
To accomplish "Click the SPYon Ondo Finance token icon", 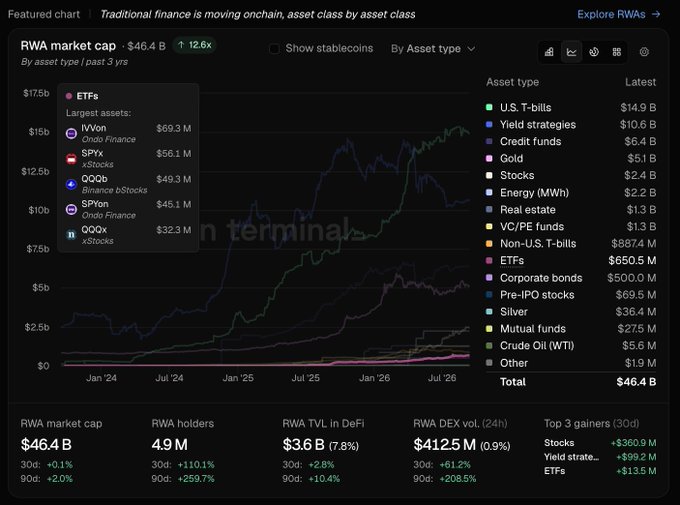I will [71, 210].
